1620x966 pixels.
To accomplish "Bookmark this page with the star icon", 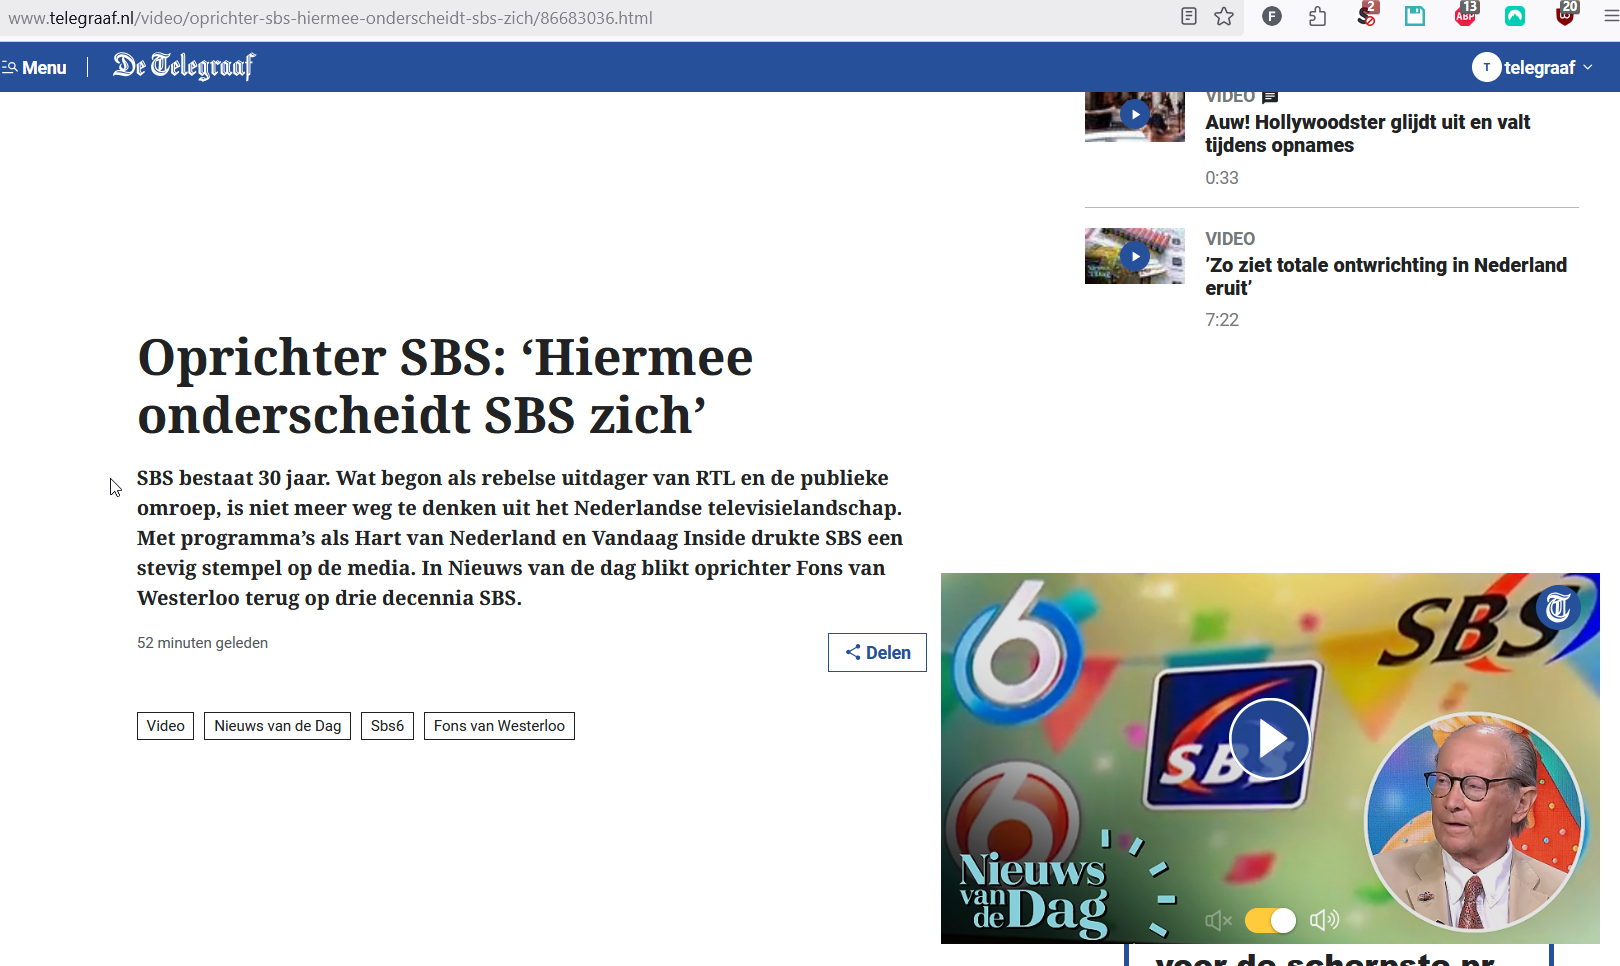I will coord(1224,16).
